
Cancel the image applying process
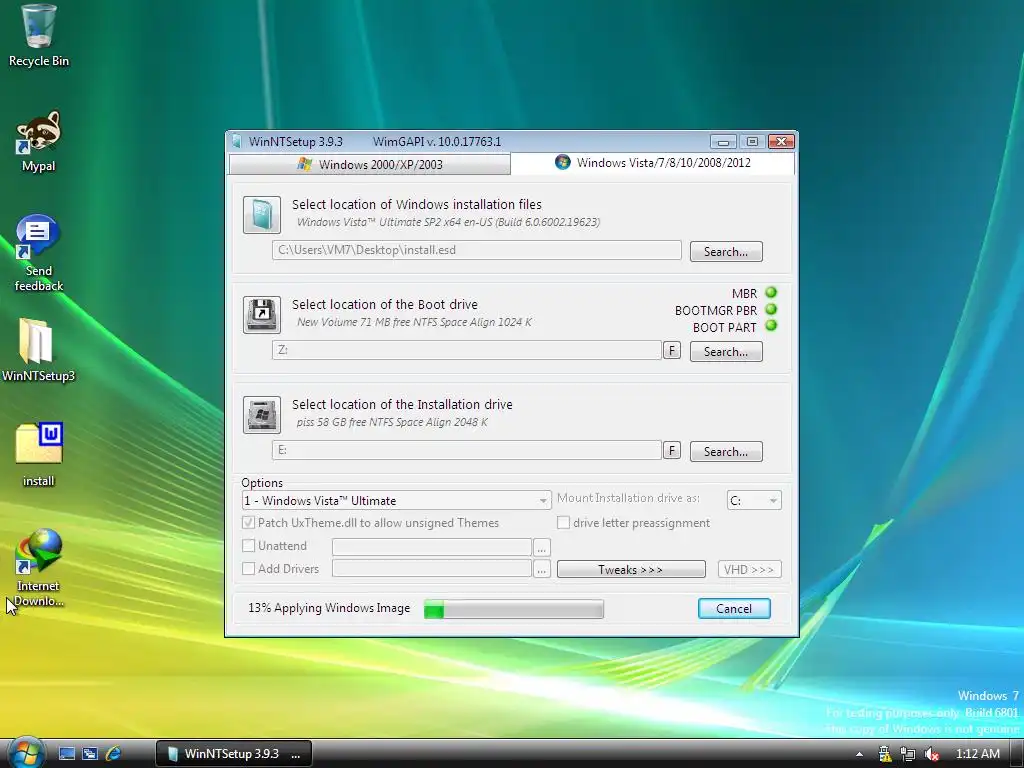tap(734, 609)
